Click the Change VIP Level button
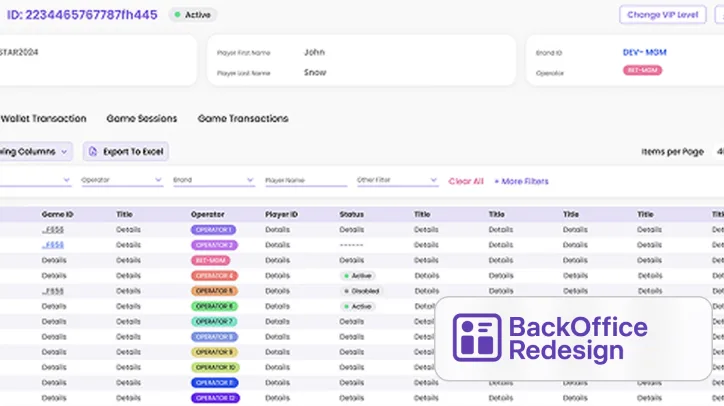The image size is (724, 406). click(x=663, y=15)
